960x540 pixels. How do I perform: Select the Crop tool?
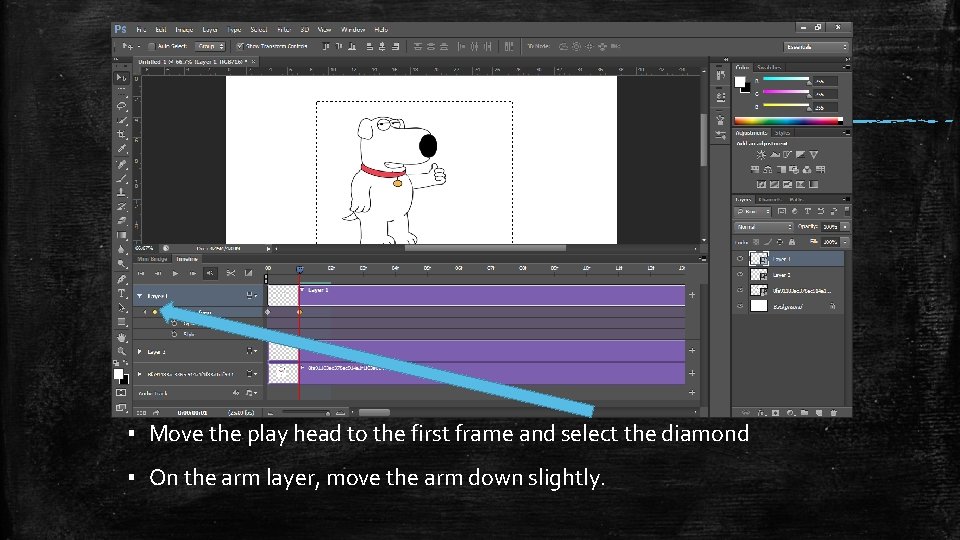tap(121, 134)
